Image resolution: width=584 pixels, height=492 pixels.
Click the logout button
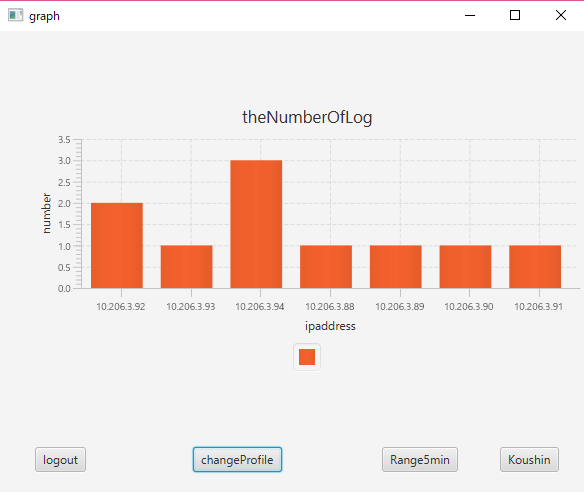tap(60, 460)
